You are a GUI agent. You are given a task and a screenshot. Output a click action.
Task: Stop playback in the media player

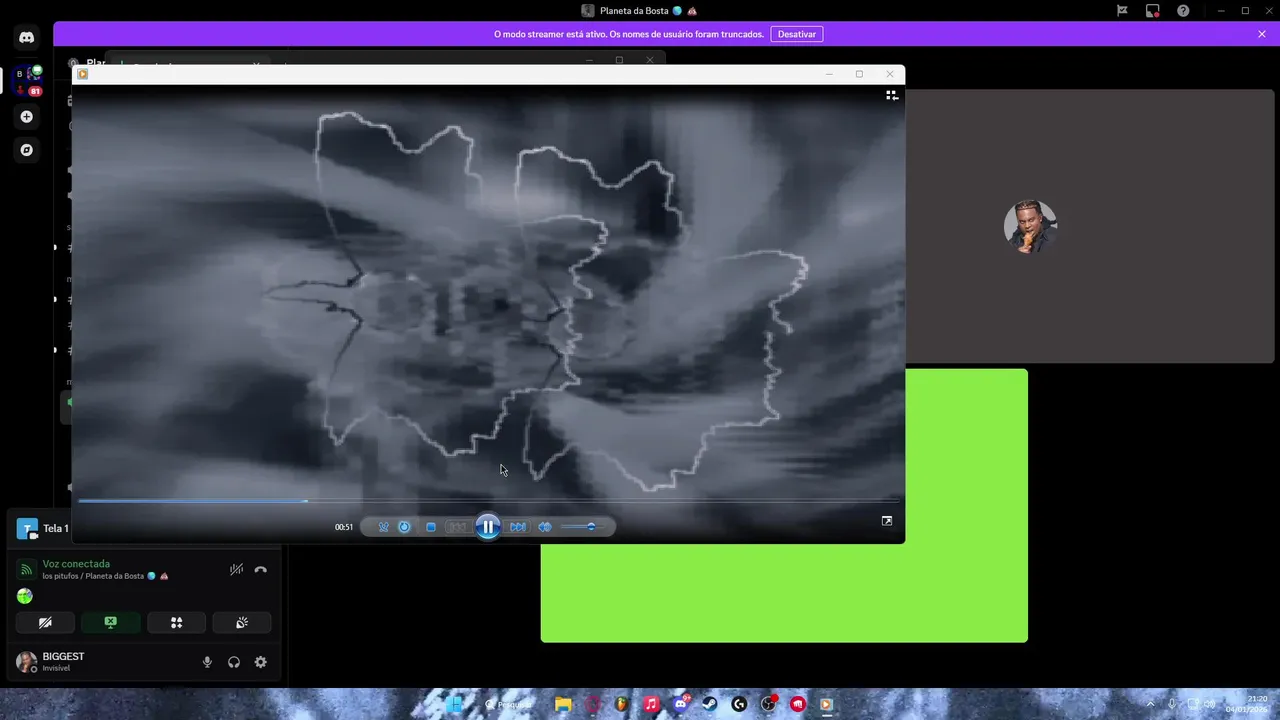[431, 527]
